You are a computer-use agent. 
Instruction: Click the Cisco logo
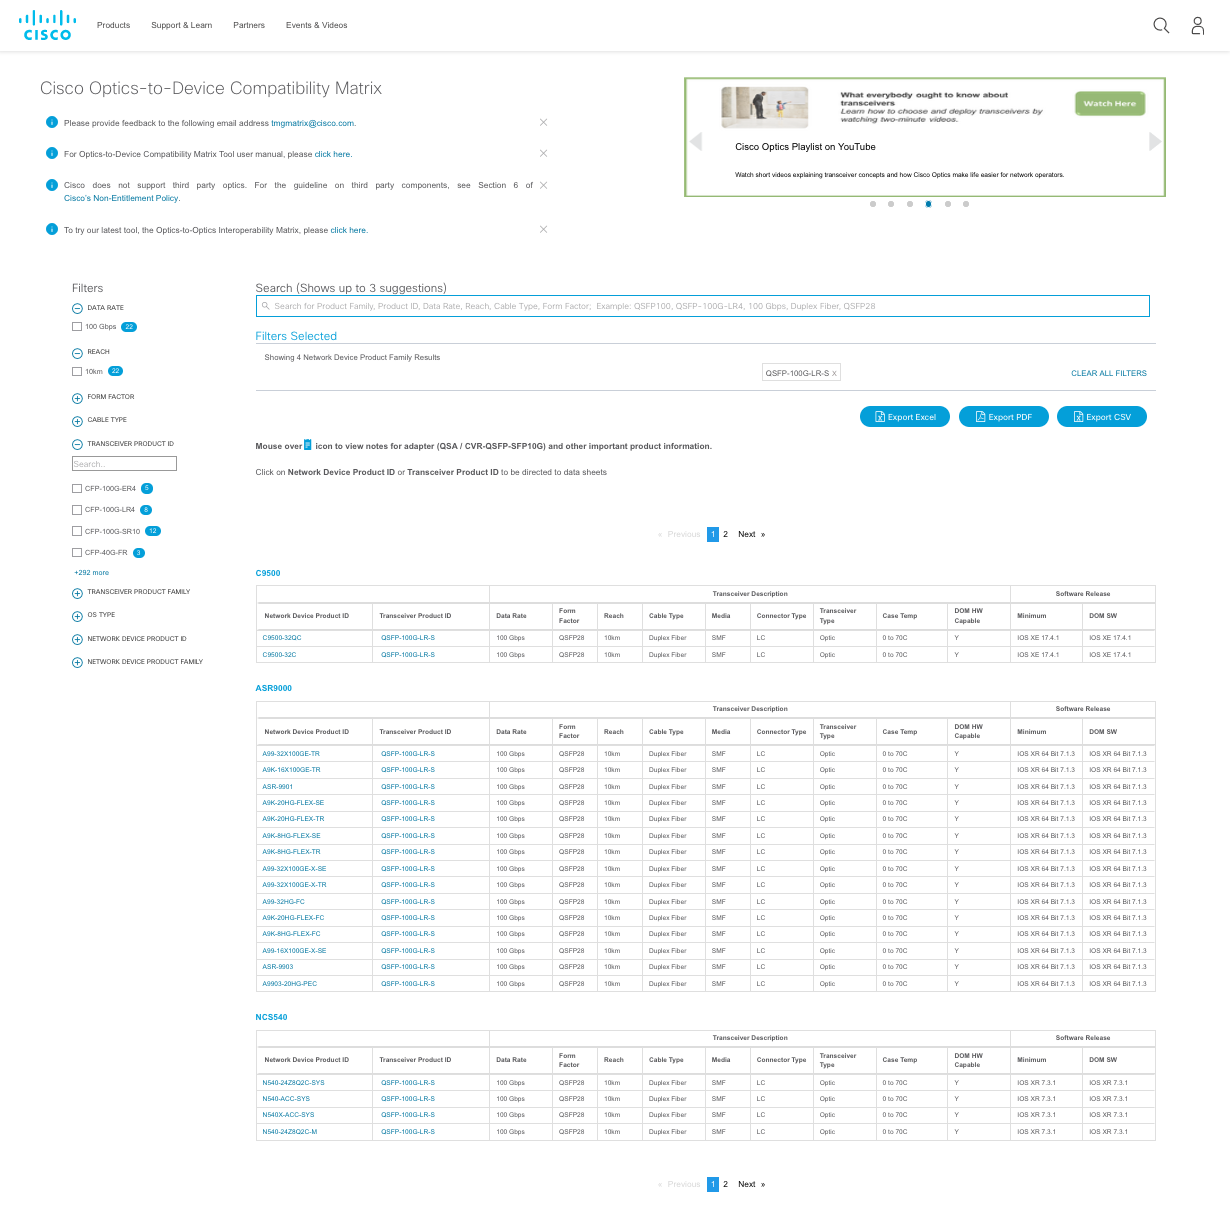coord(48,25)
